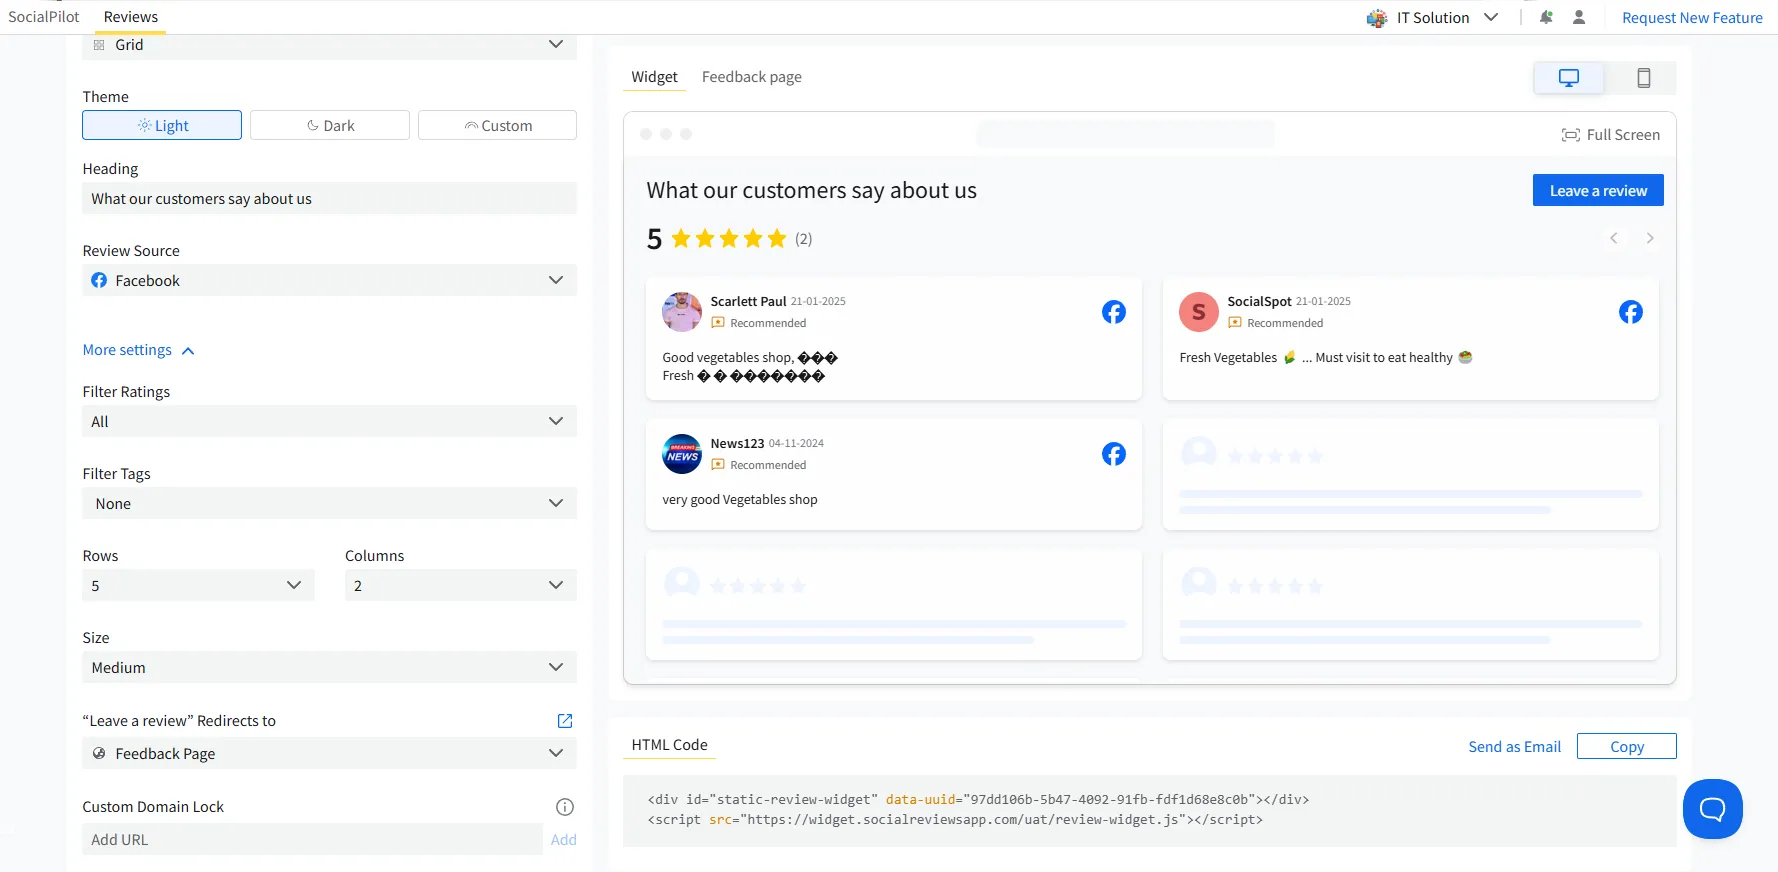
Task: Collapse More settings section
Action: click(x=138, y=350)
